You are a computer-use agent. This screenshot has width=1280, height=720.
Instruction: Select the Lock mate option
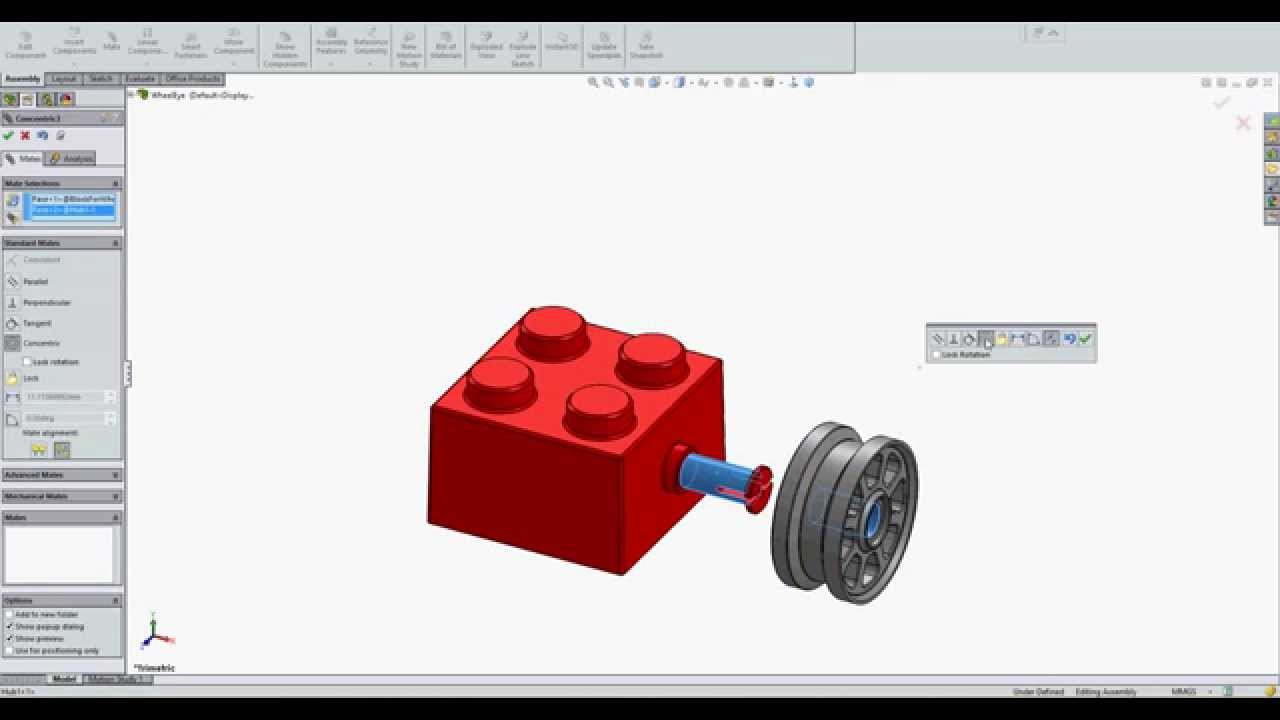click(x=22, y=378)
